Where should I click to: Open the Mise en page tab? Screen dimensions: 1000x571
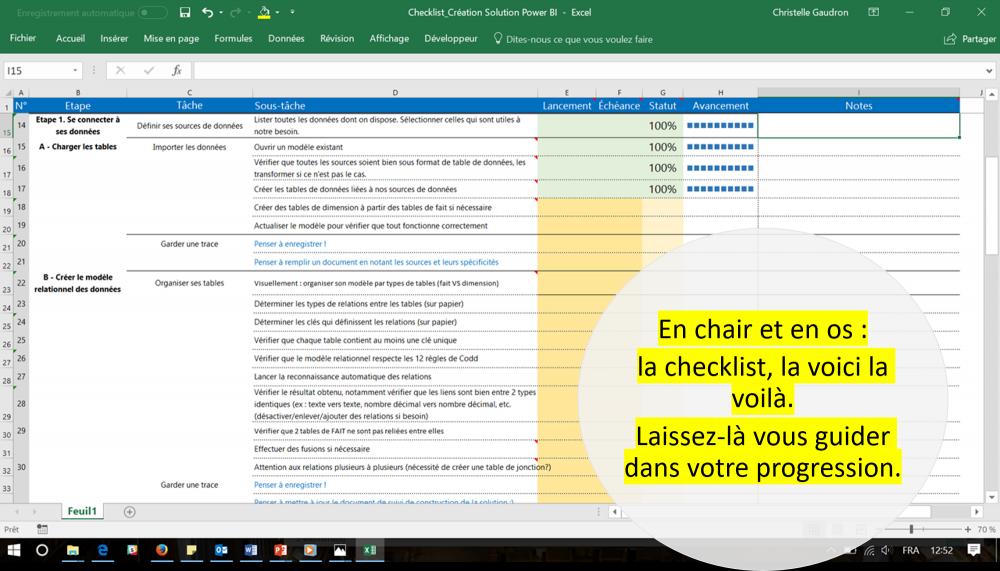(x=171, y=38)
